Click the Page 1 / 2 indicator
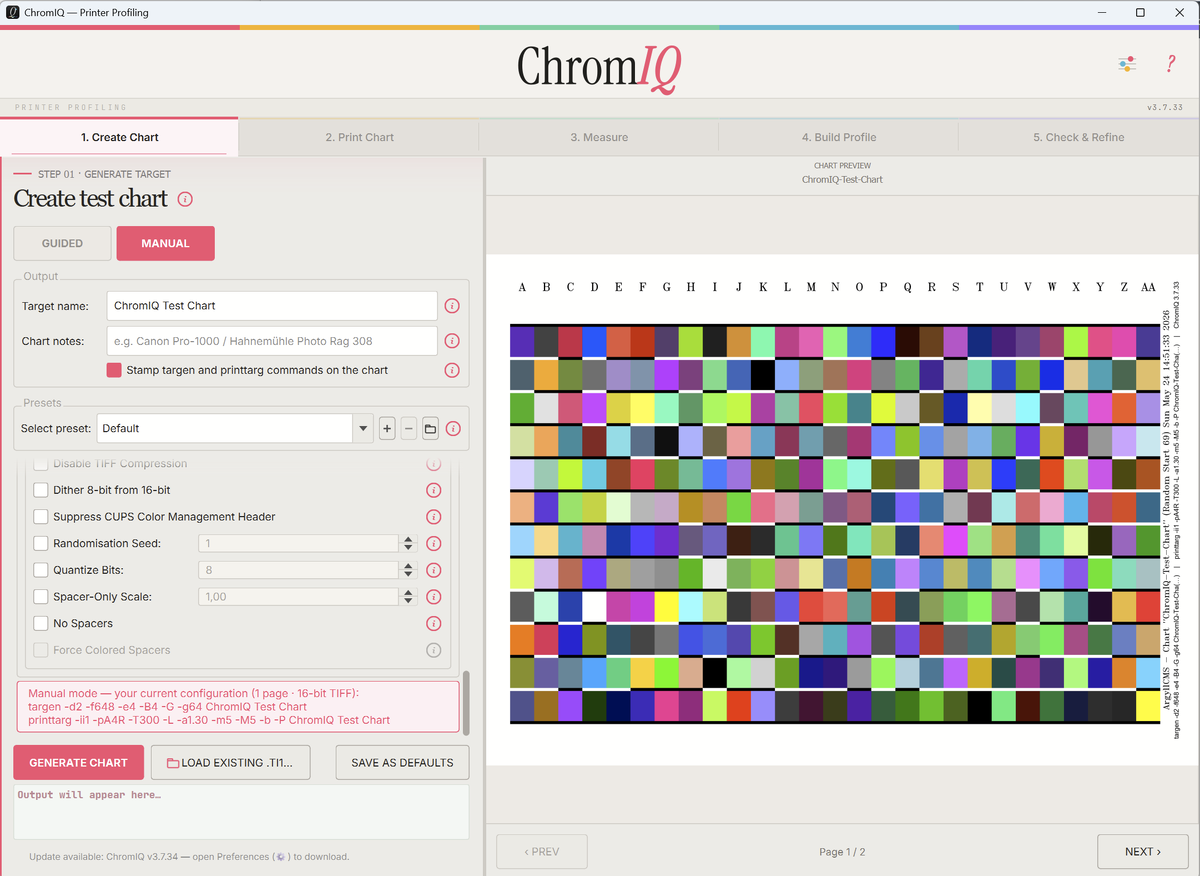Screen dimensions: 1200x876 [842, 852]
